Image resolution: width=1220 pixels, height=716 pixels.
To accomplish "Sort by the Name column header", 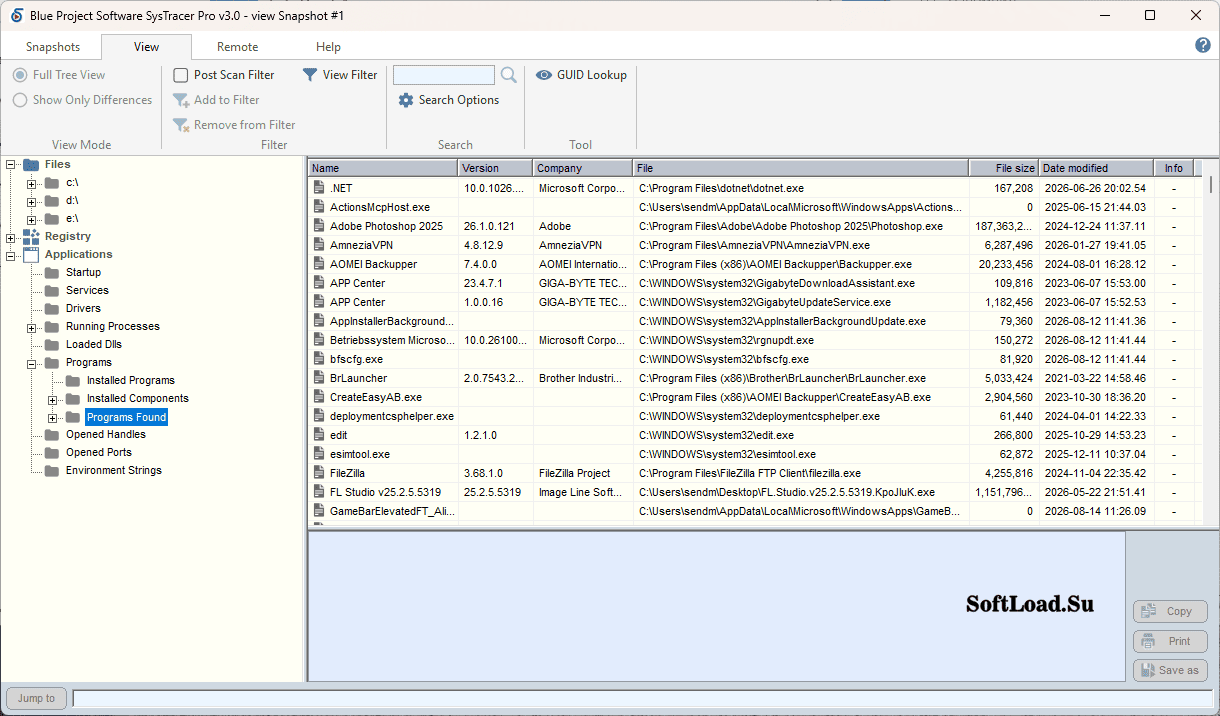I will coord(383,168).
